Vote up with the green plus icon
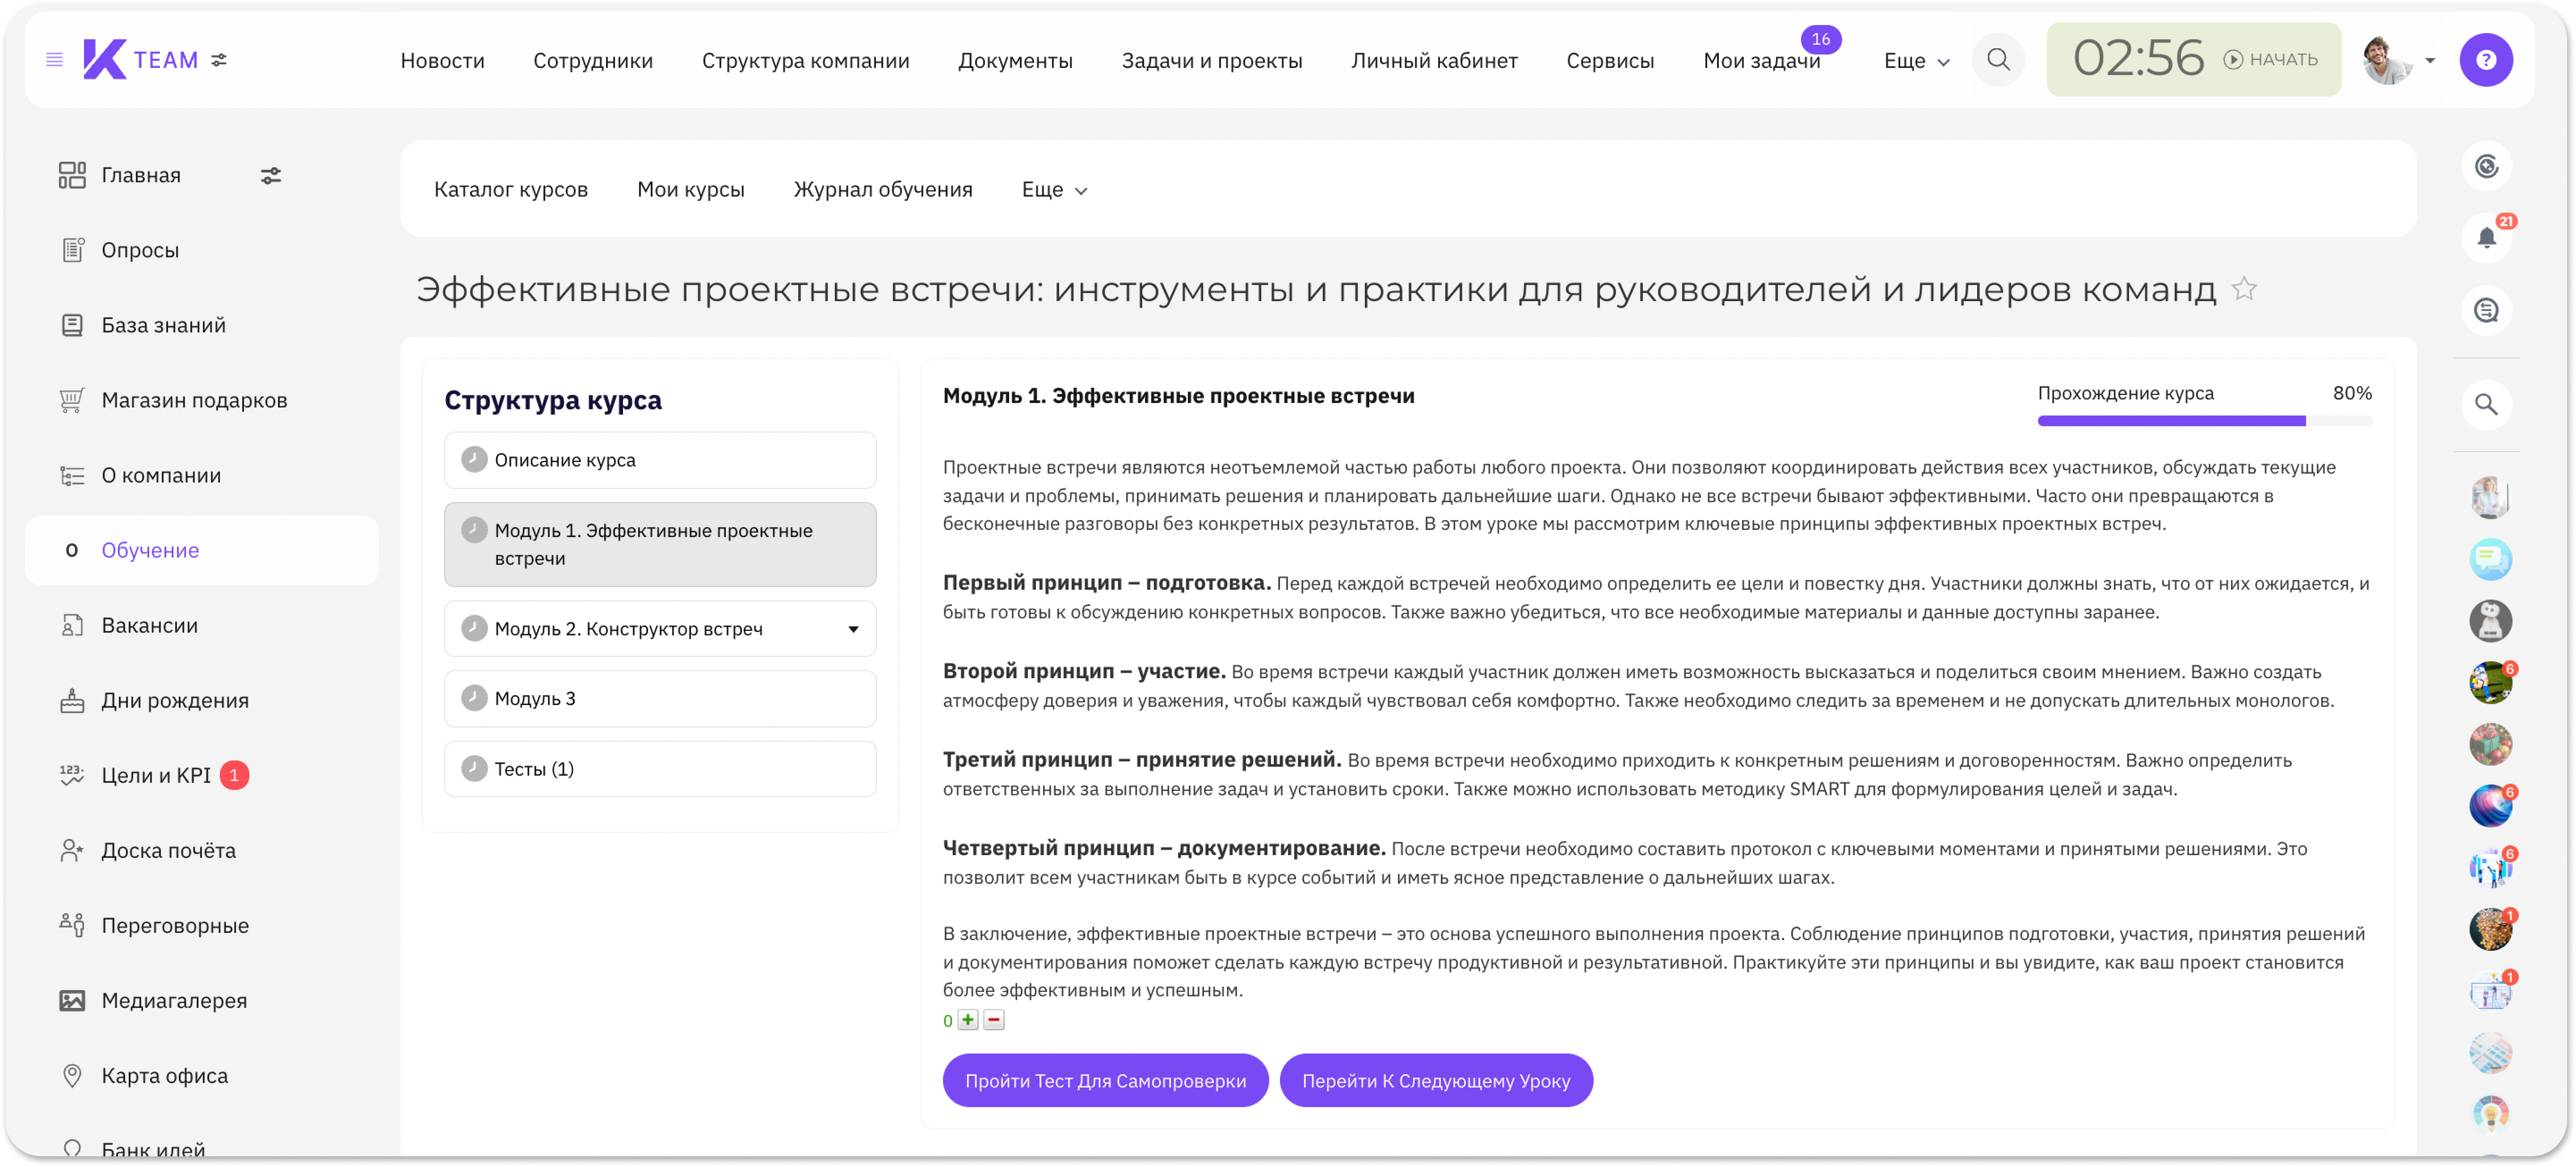The height and width of the screenshot is (1167, 2576). pyautogui.click(x=967, y=1020)
